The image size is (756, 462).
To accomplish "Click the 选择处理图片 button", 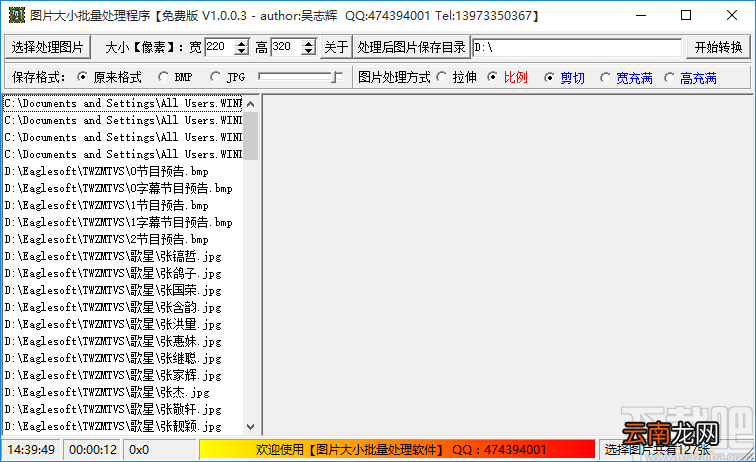I will [47, 47].
